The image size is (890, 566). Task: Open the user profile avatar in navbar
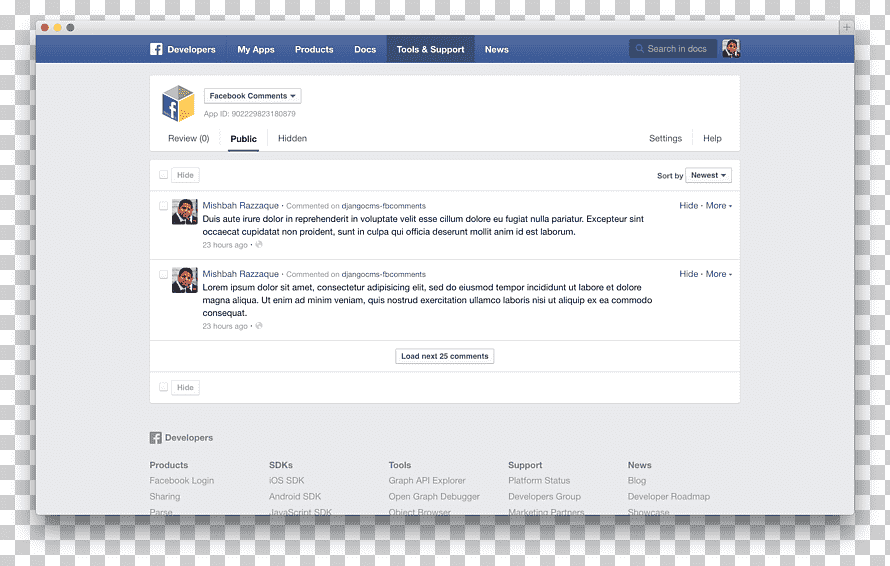[x=731, y=49]
